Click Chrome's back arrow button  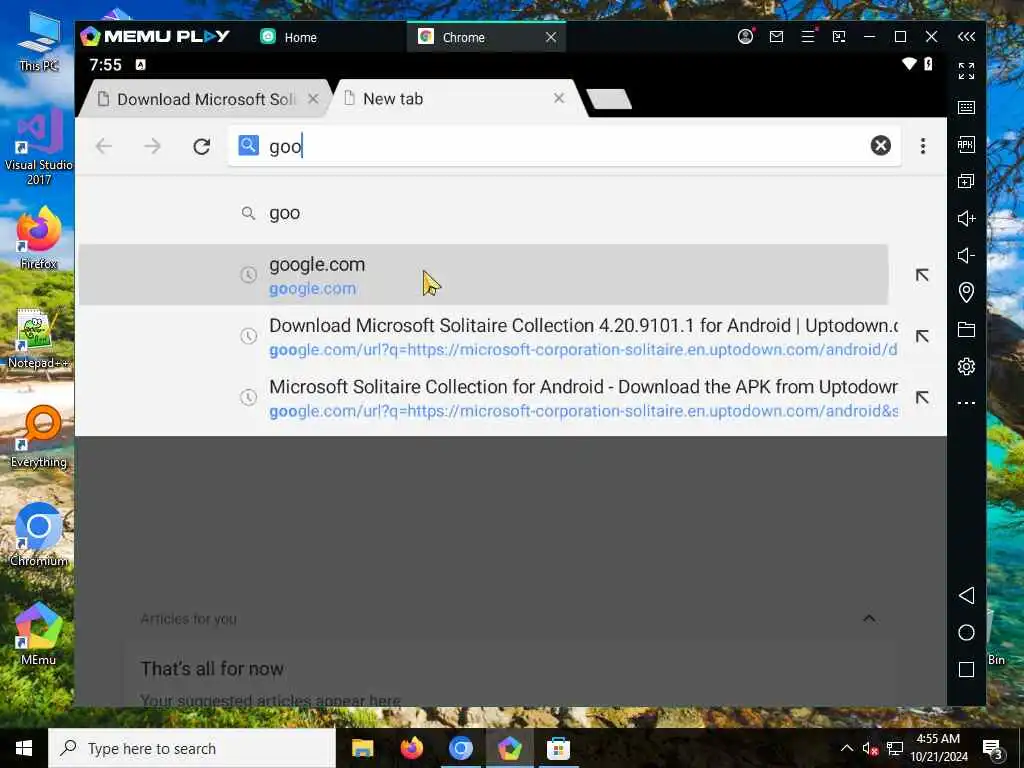tap(104, 146)
